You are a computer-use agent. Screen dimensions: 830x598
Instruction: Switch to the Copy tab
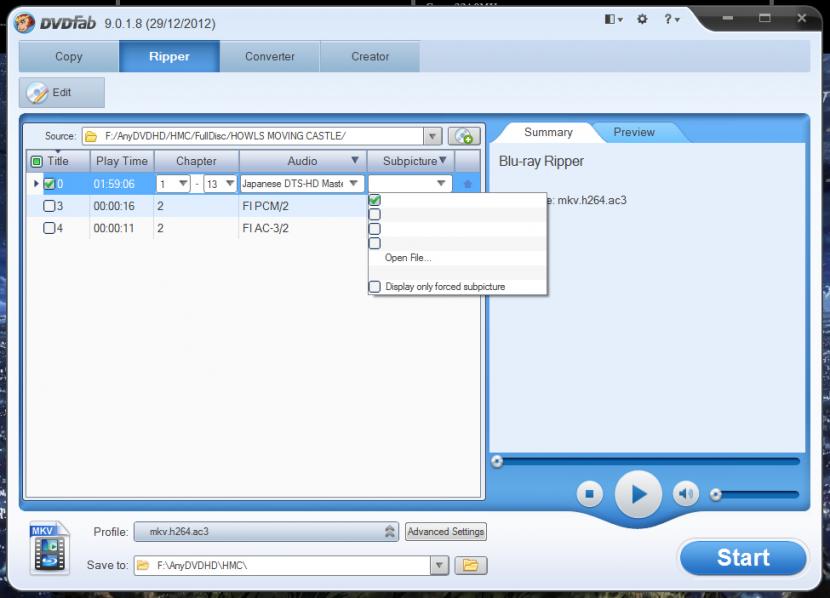(x=69, y=57)
